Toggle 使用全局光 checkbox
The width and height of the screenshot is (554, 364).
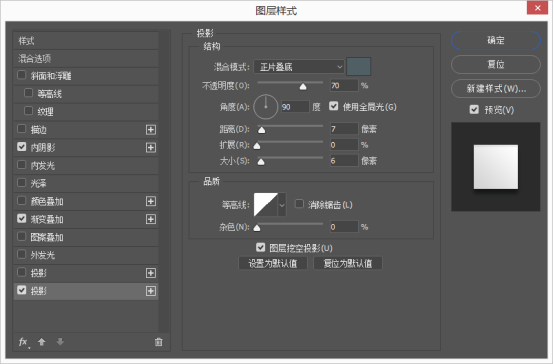coord(334,106)
